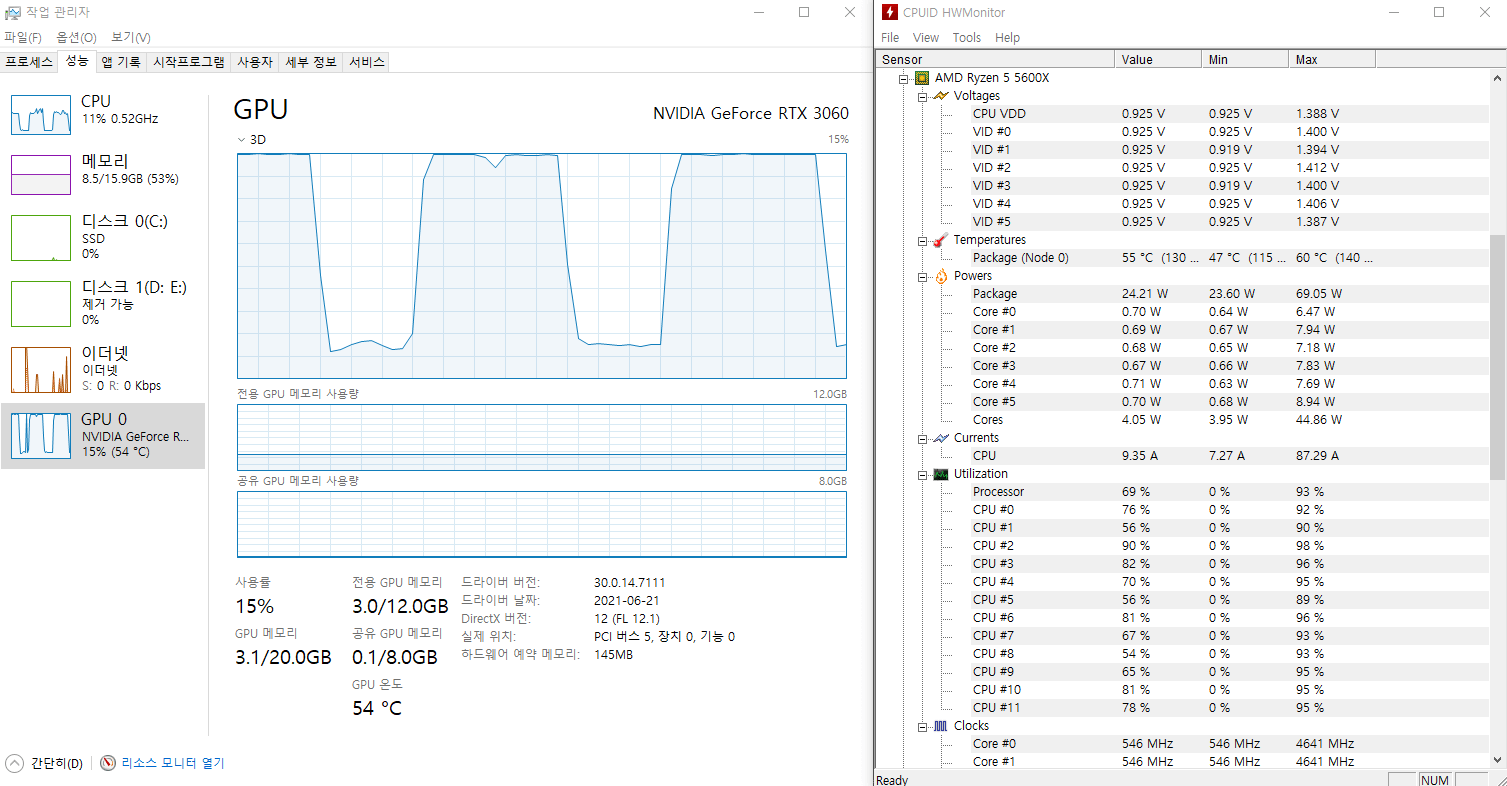Click the AMD Ryzen 5 5600X chip icon

(922, 78)
